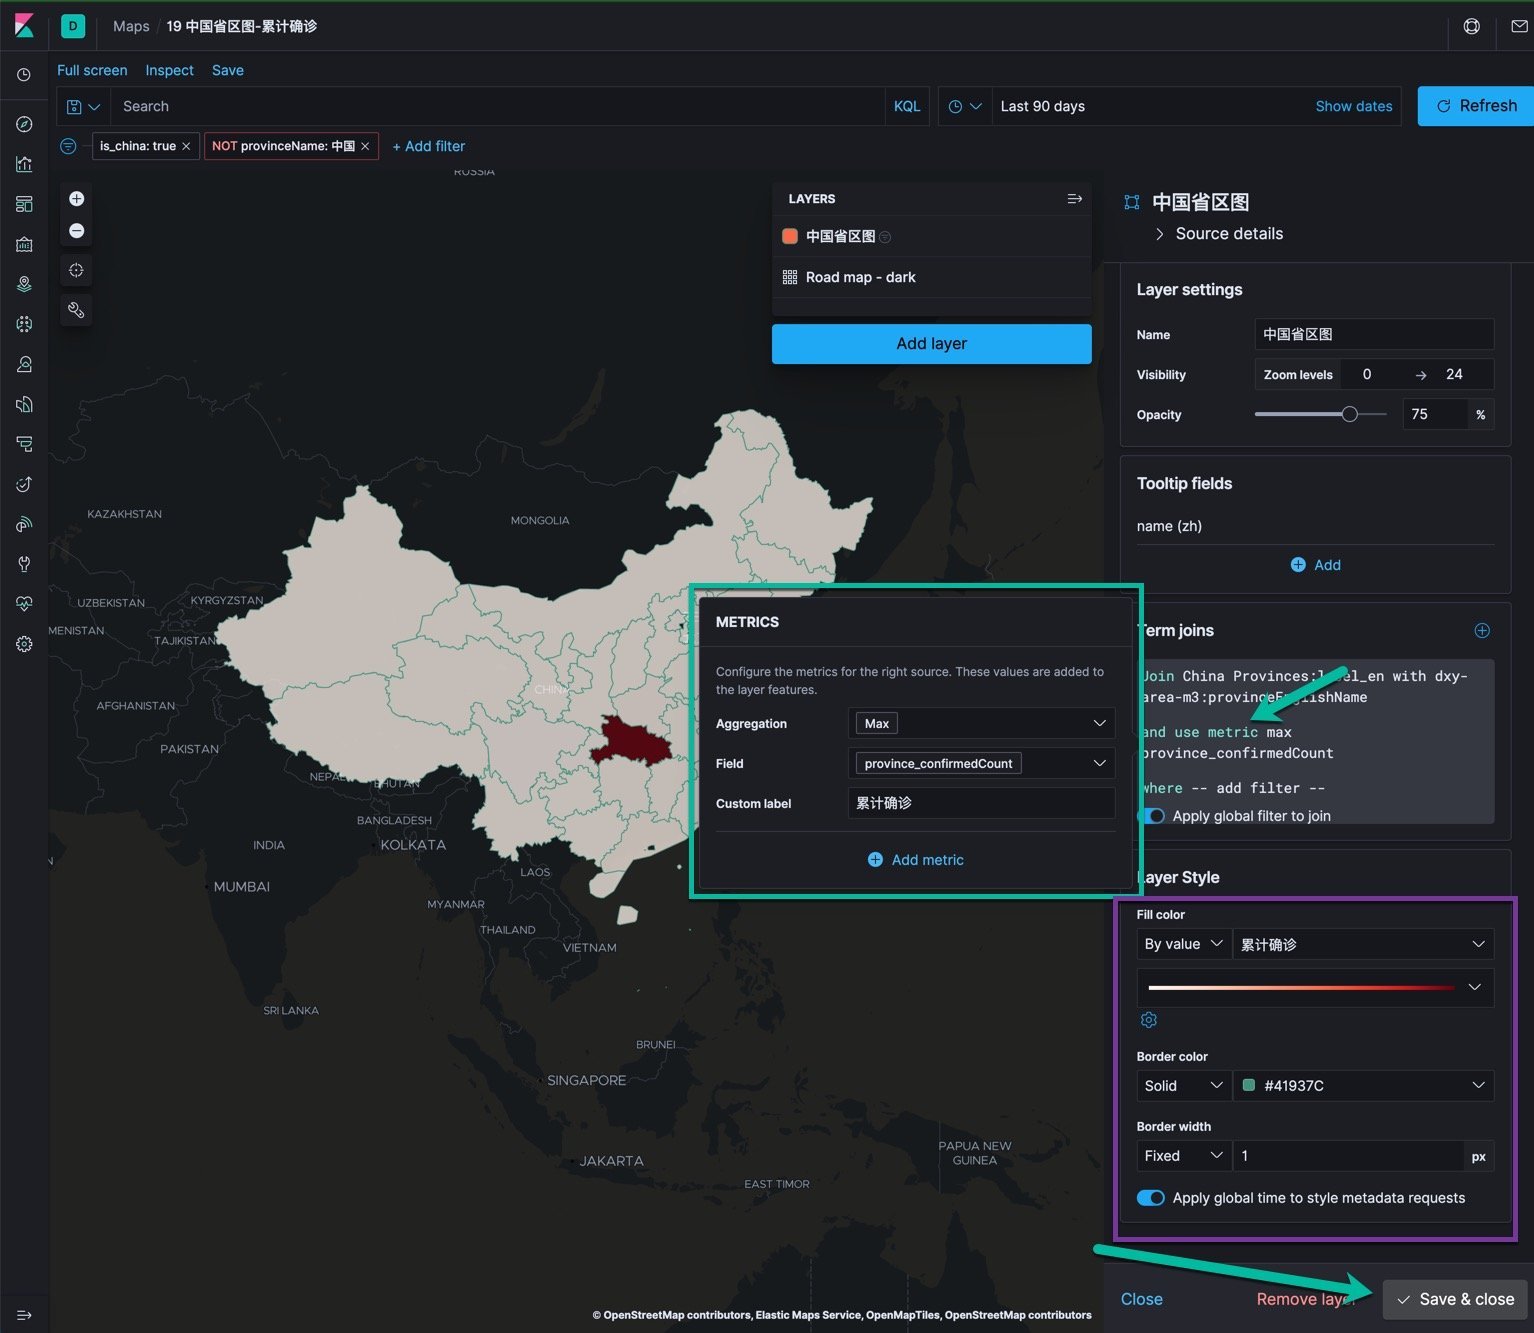
Task: Click the map zoom in button
Action: (x=76, y=199)
